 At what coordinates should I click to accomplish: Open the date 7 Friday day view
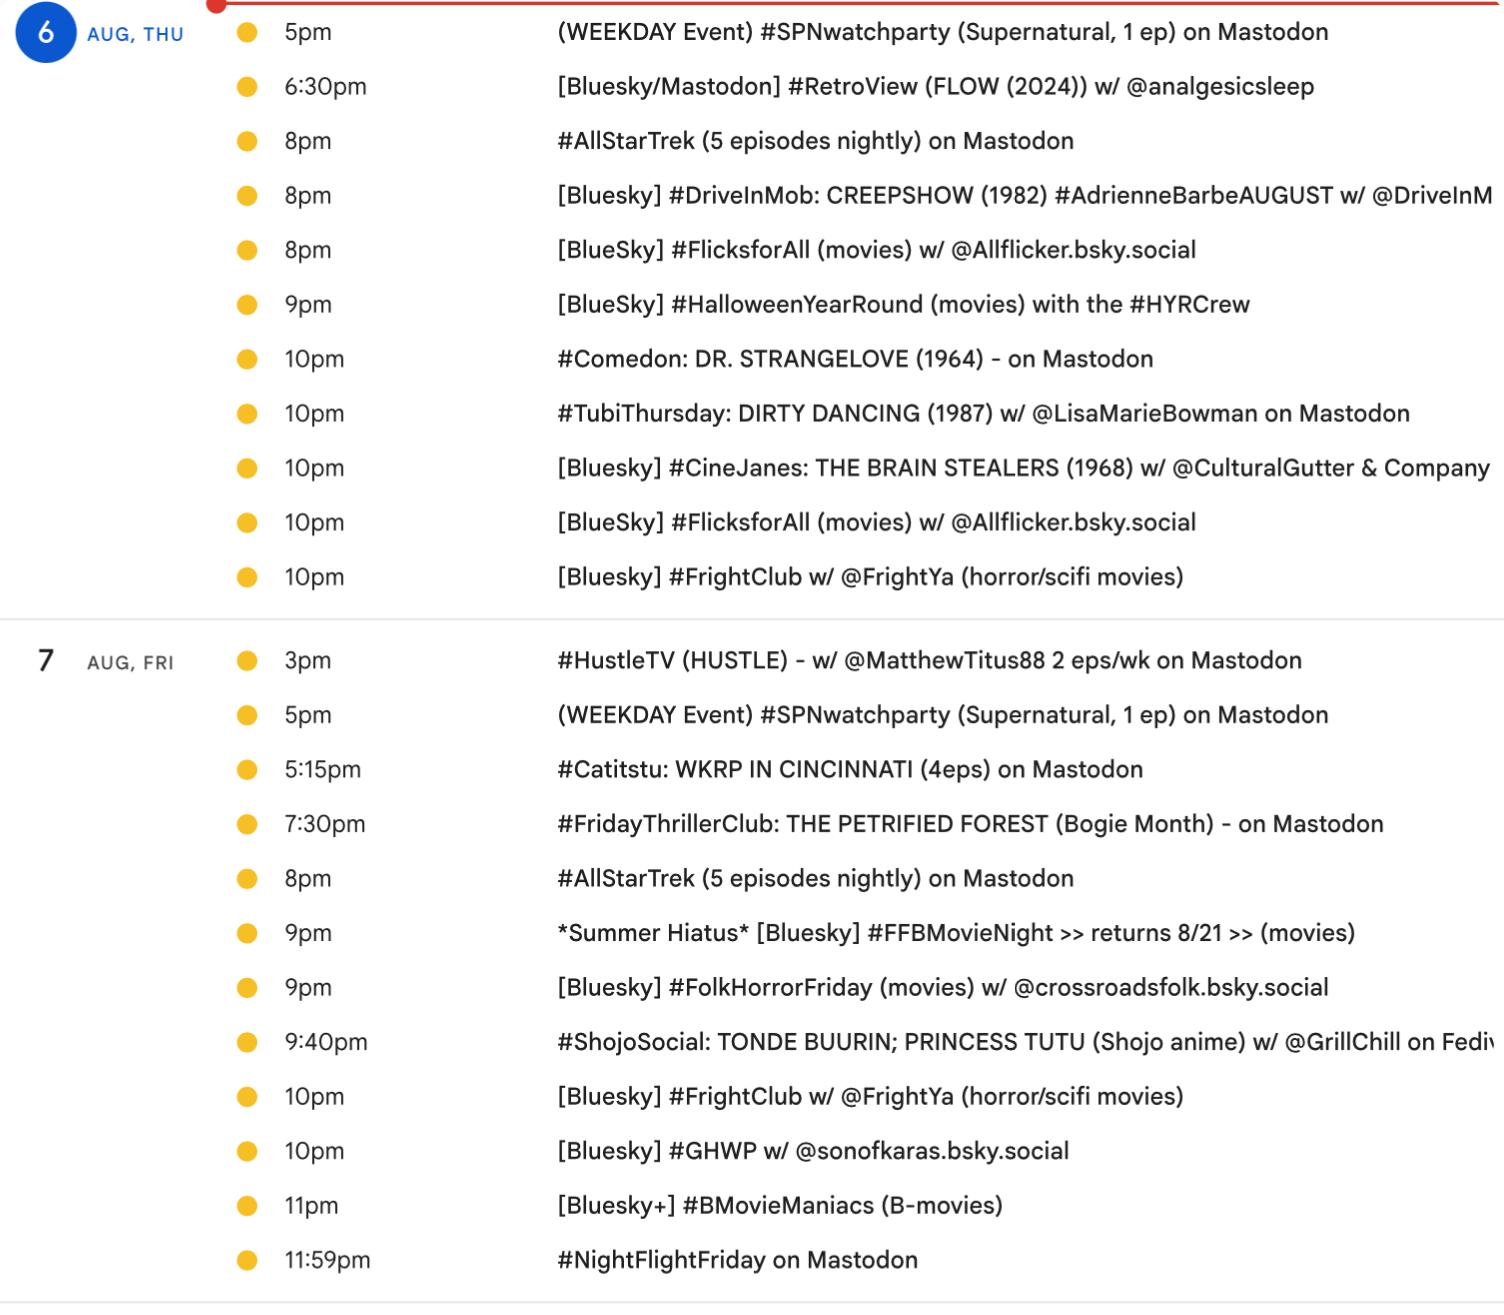[46, 661]
